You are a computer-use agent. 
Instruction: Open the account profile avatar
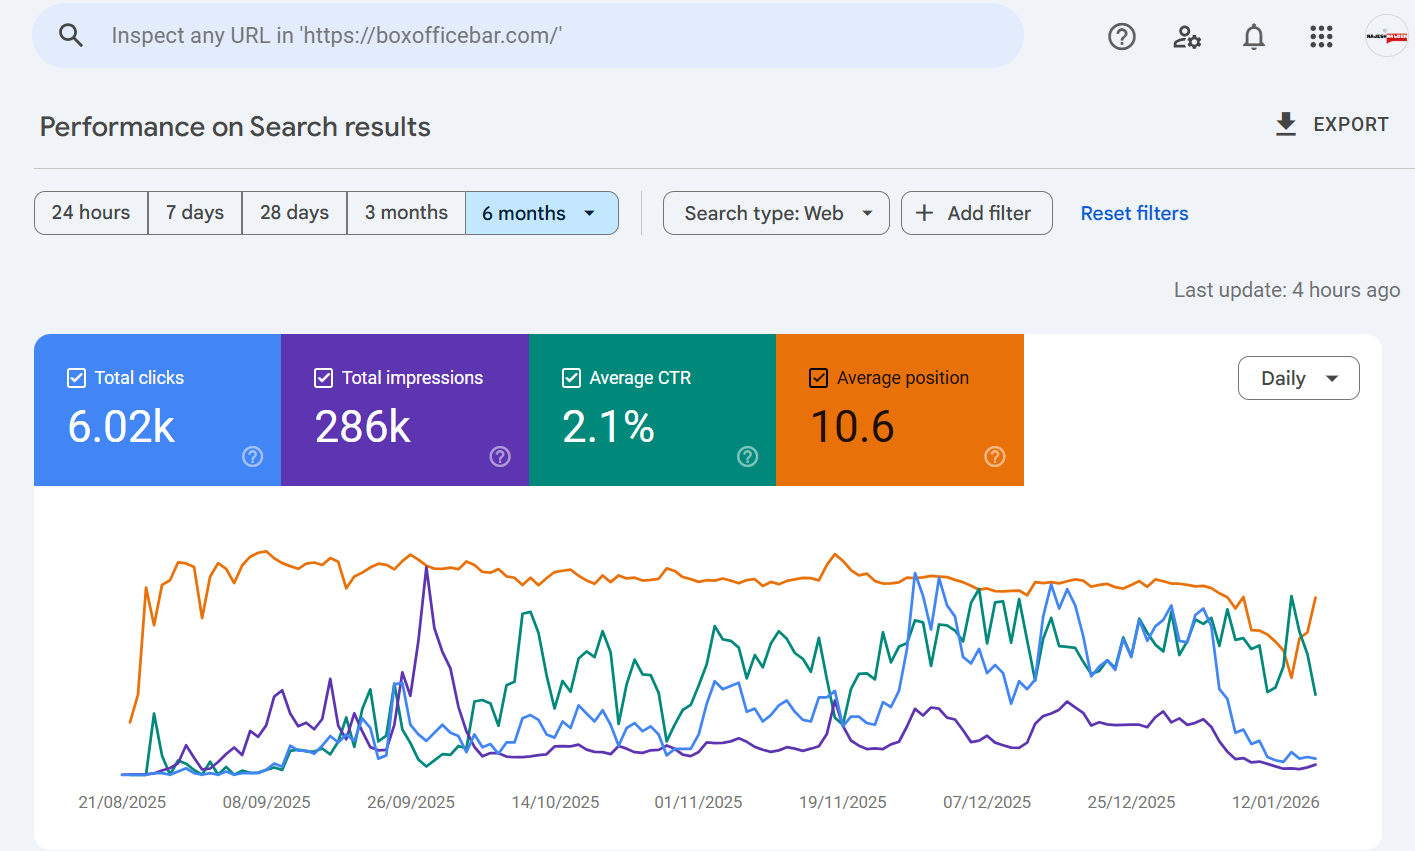[1386, 37]
